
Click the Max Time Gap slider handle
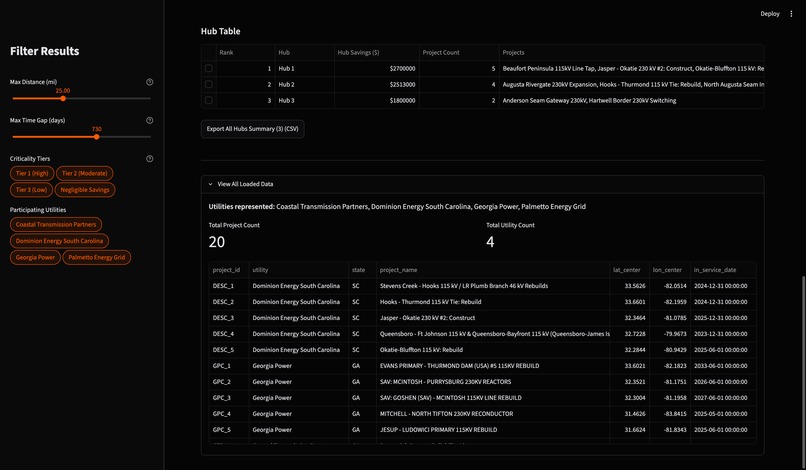point(96,137)
